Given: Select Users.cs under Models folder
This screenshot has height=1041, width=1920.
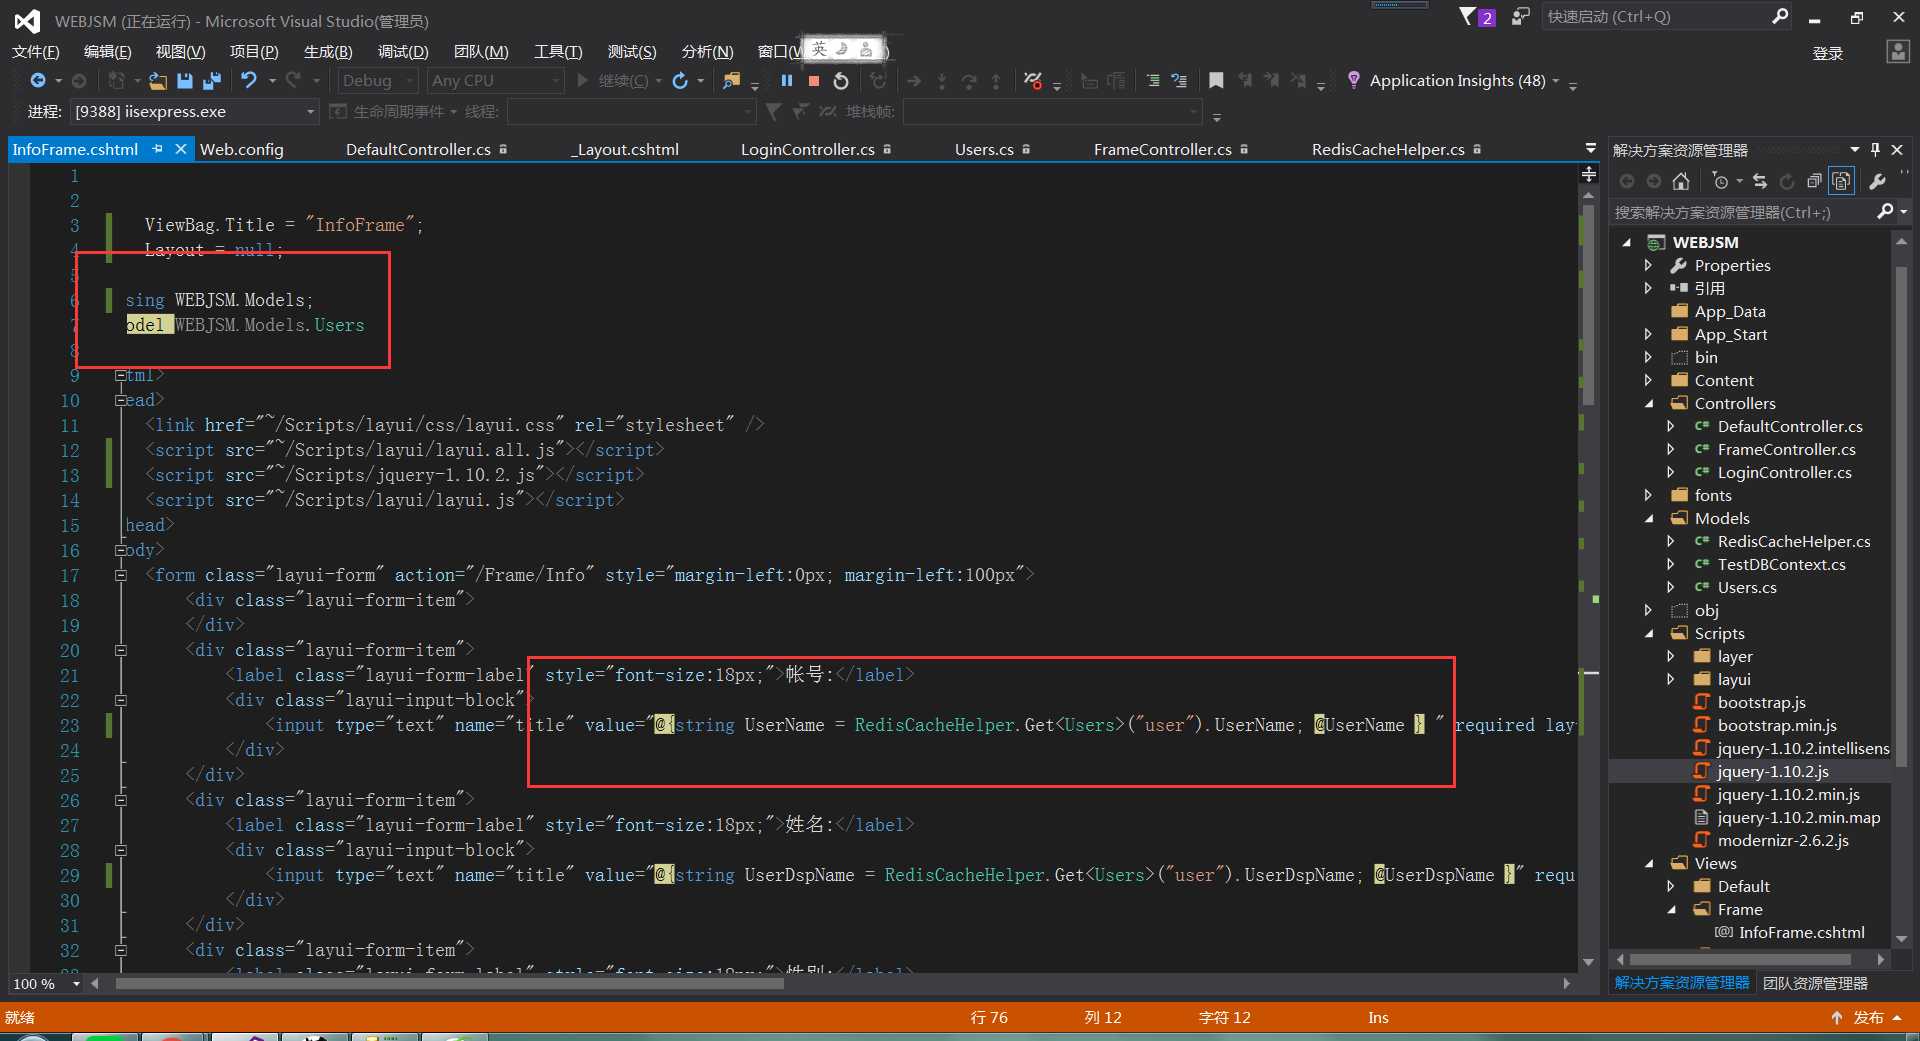Looking at the screenshot, I should [x=1747, y=588].
